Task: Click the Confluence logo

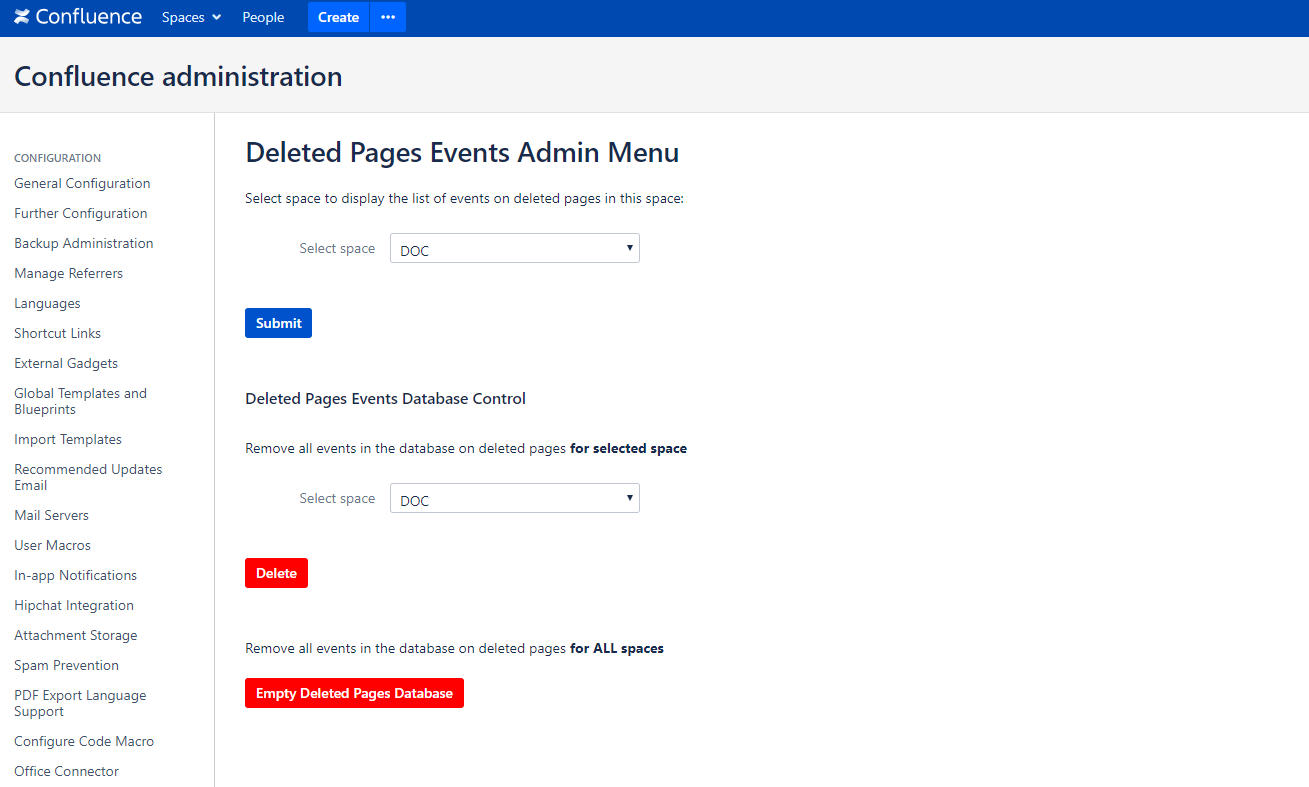Action: [x=78, y=17]
